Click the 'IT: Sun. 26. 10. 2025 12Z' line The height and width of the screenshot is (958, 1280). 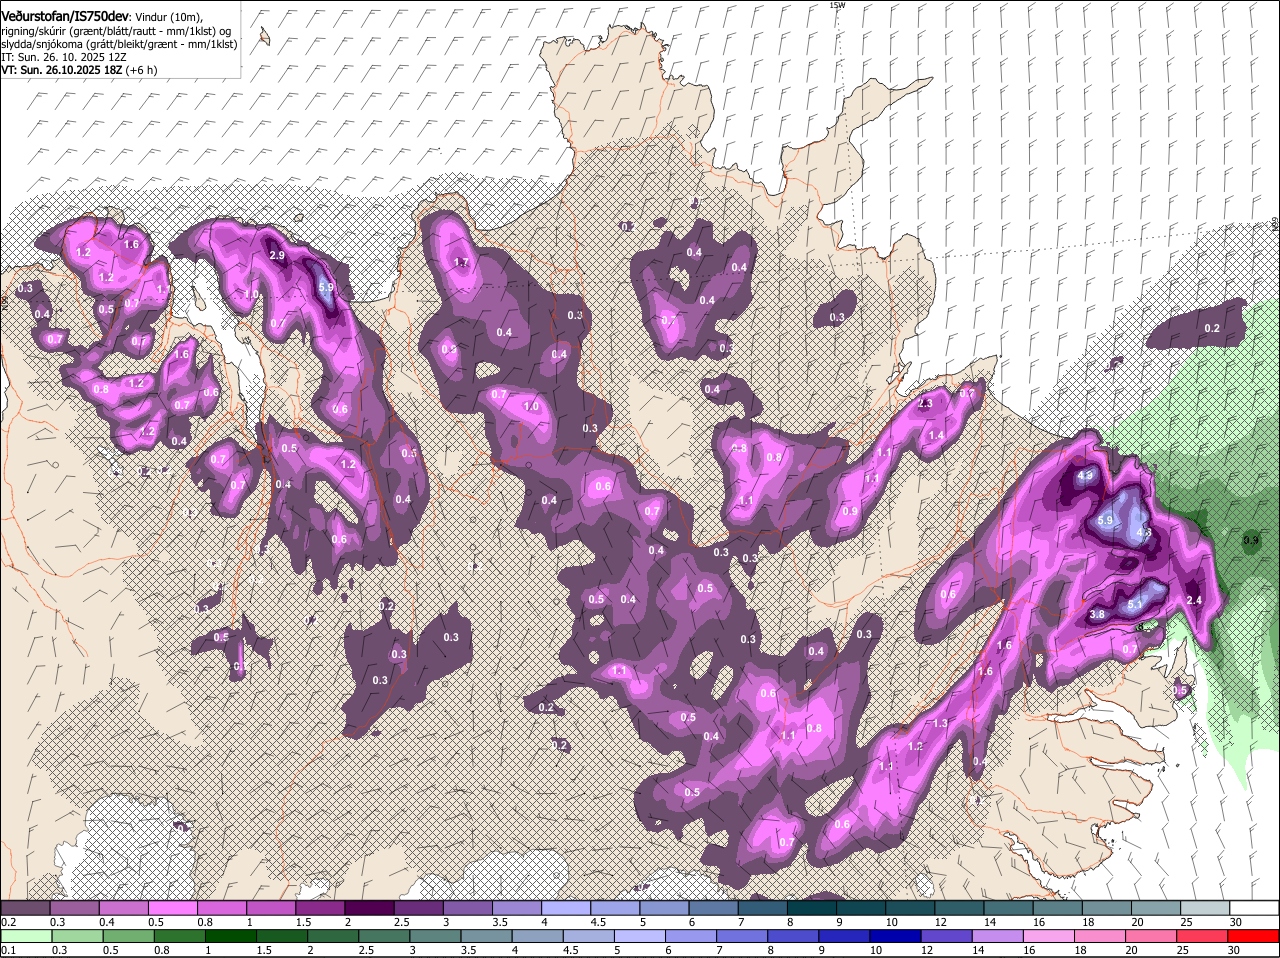pos(63,57)
